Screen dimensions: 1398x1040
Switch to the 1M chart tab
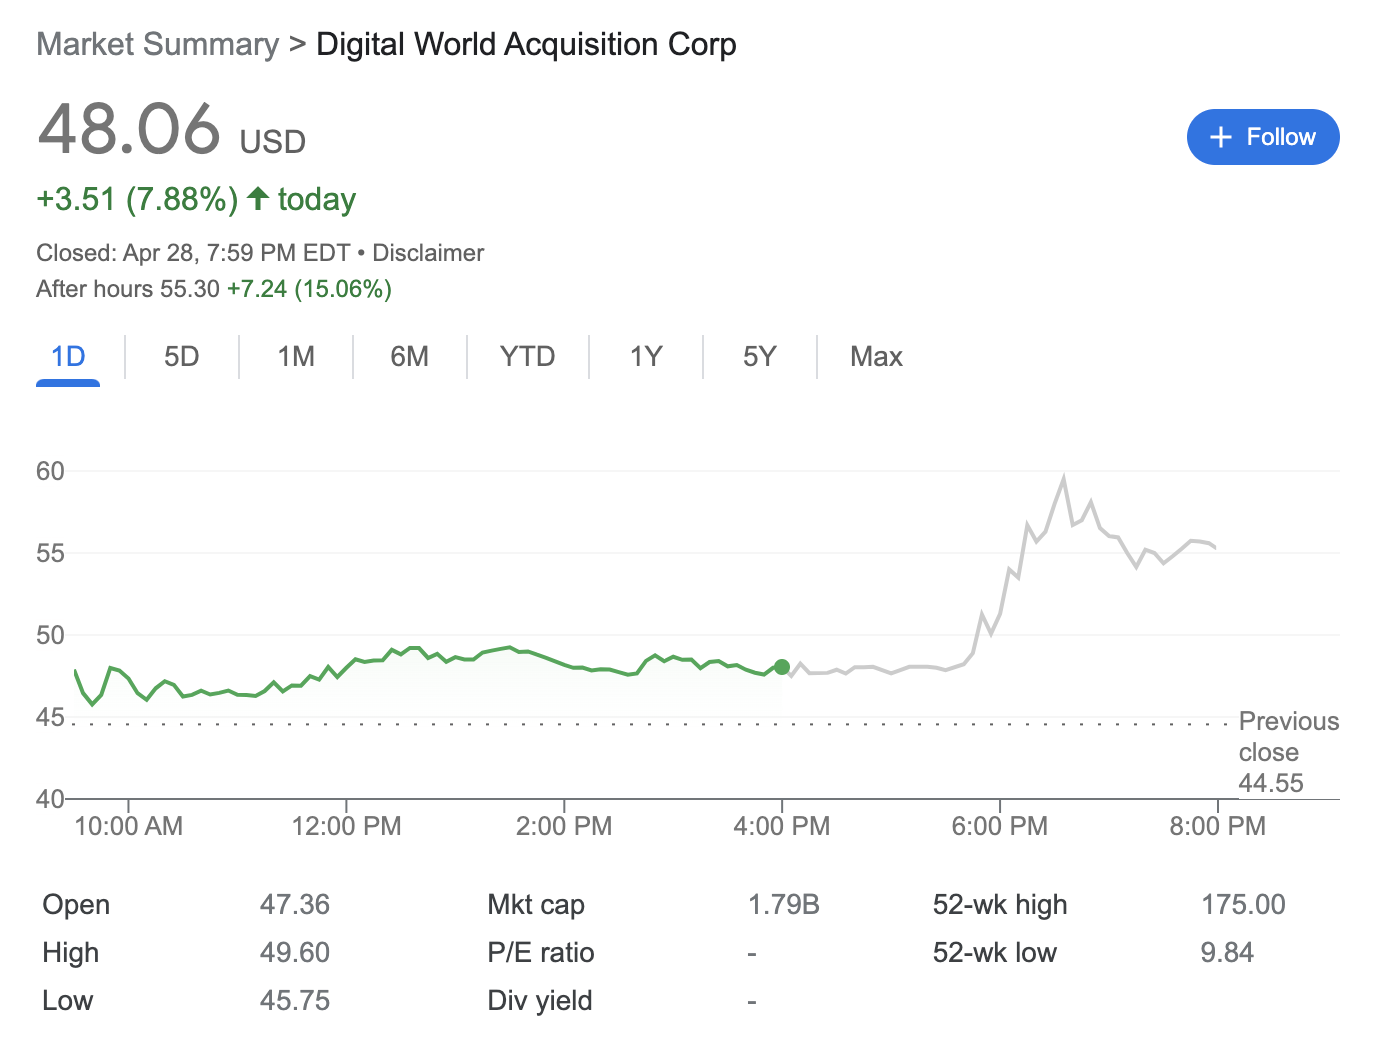pyautogui.click(x=296, y=357)
